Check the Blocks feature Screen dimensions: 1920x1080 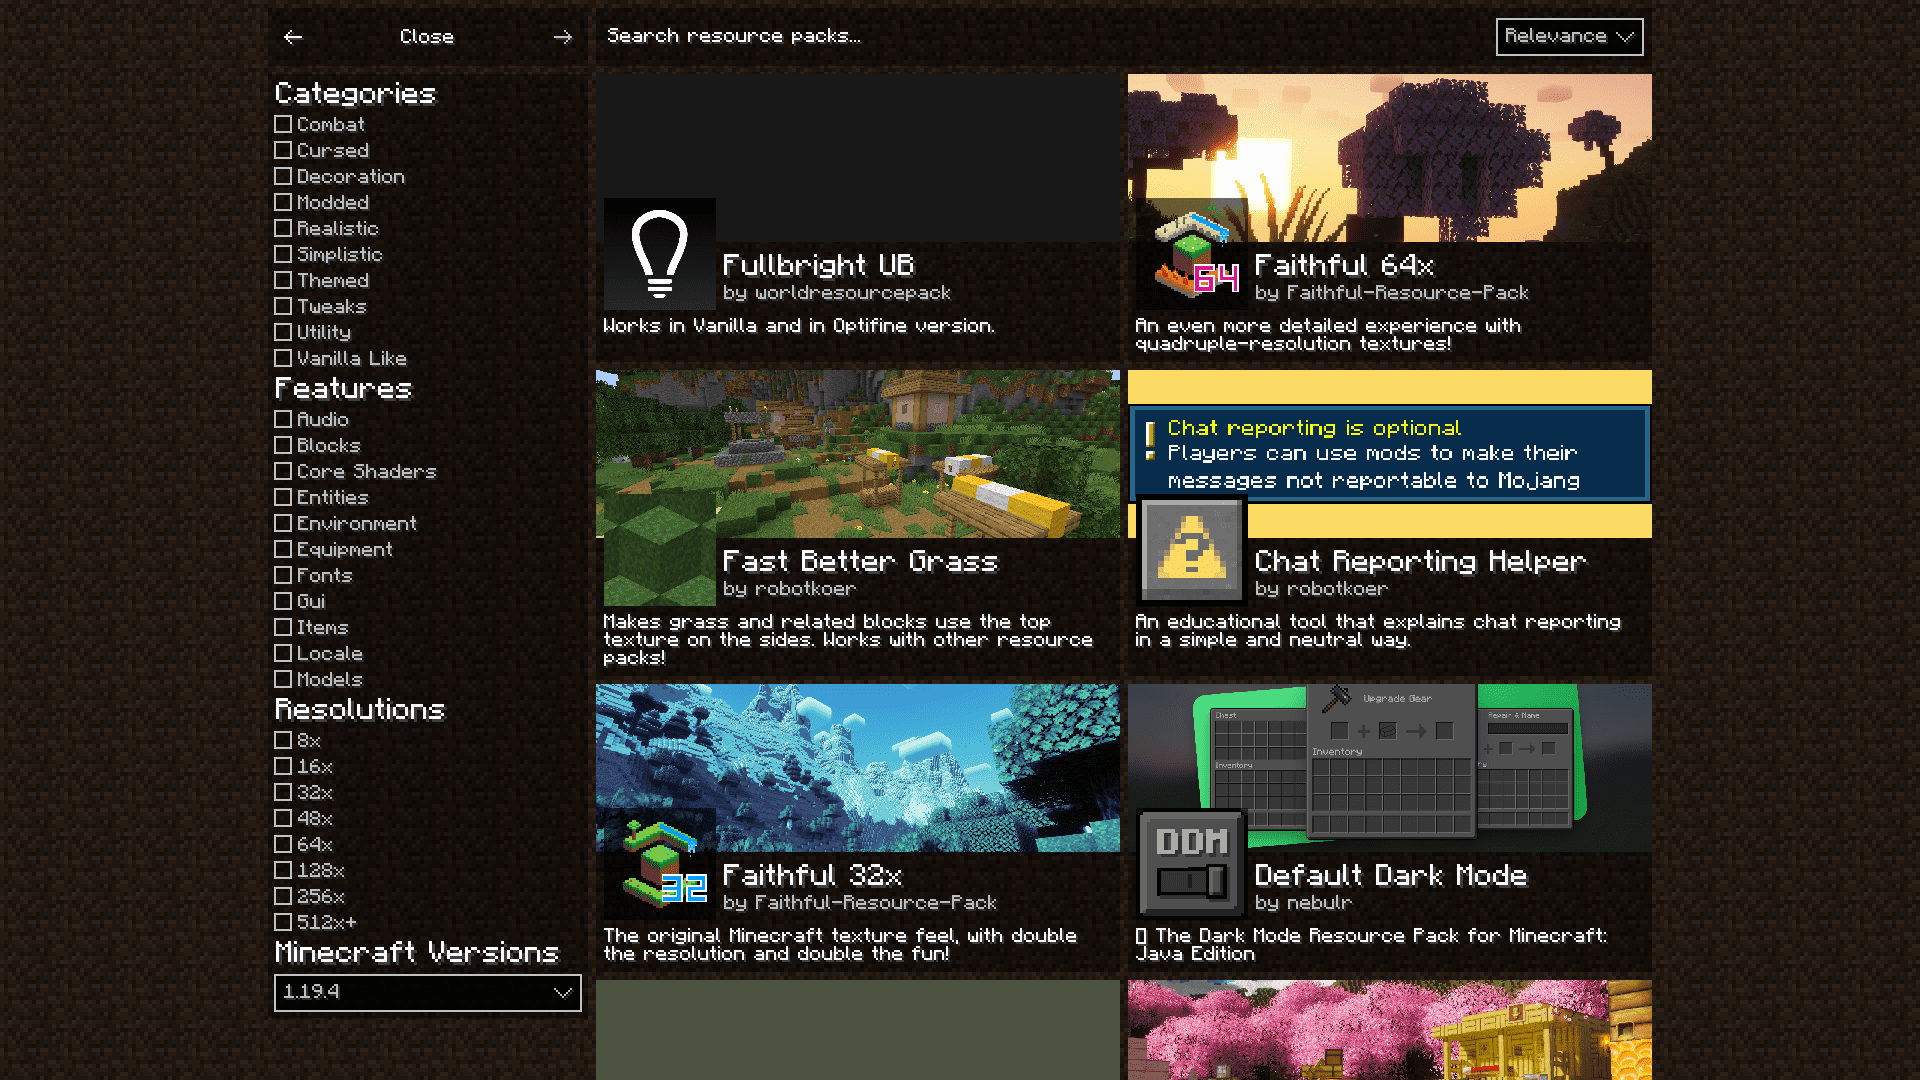click(x=283, y=445)
